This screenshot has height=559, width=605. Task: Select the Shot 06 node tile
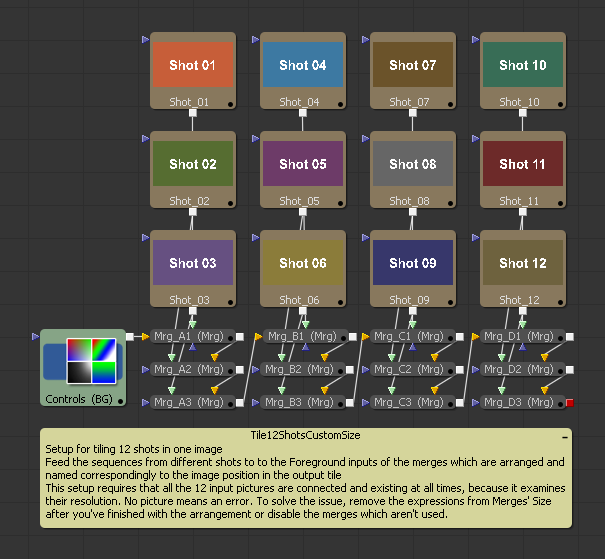(303, 269)
